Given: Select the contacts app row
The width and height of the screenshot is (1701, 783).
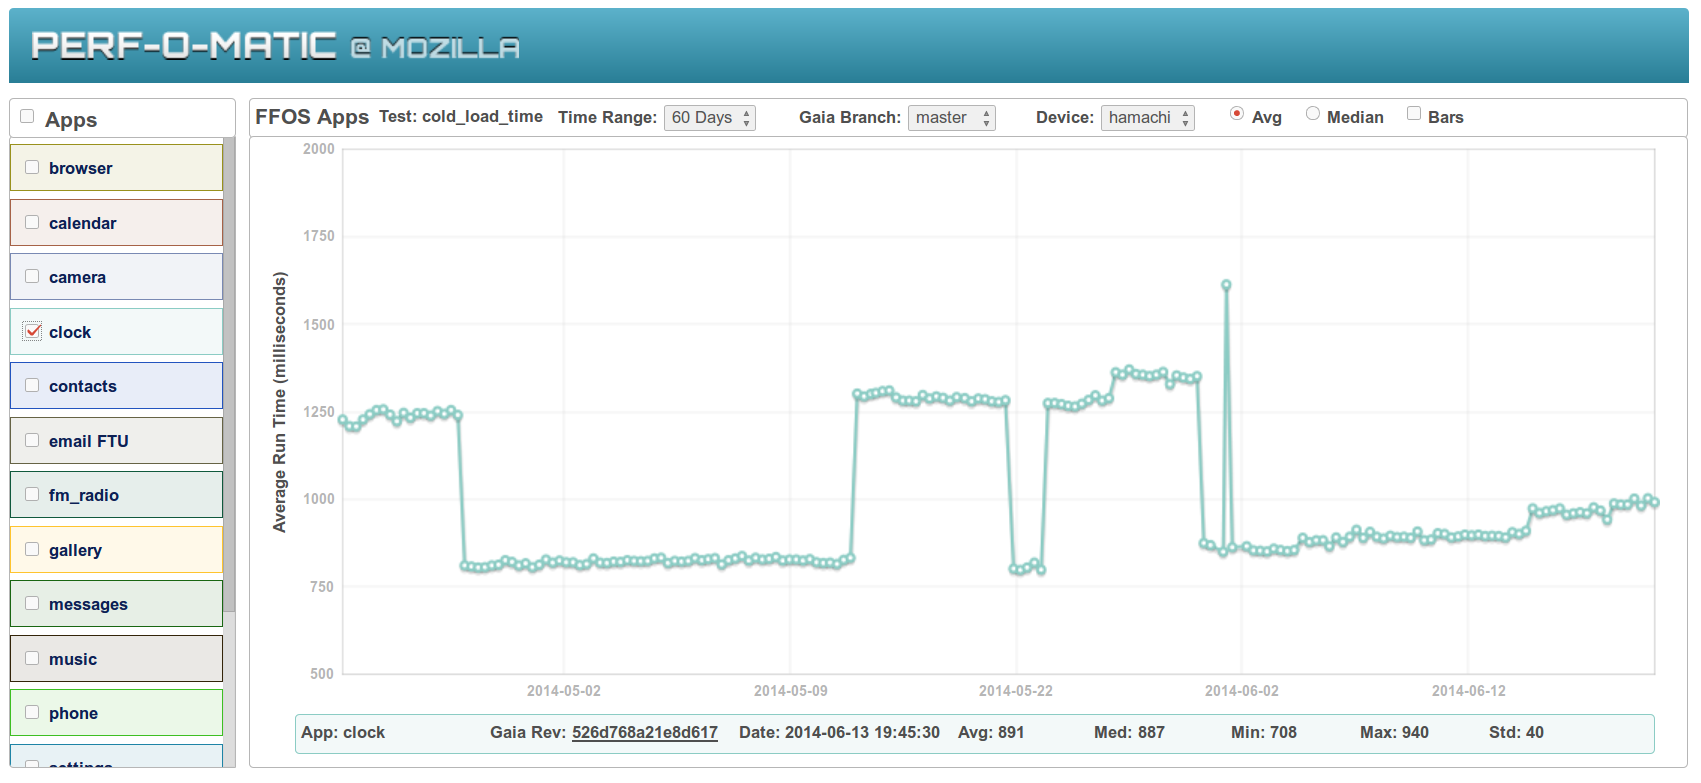Looking at the screenshot, I should (x=117, y=386).
